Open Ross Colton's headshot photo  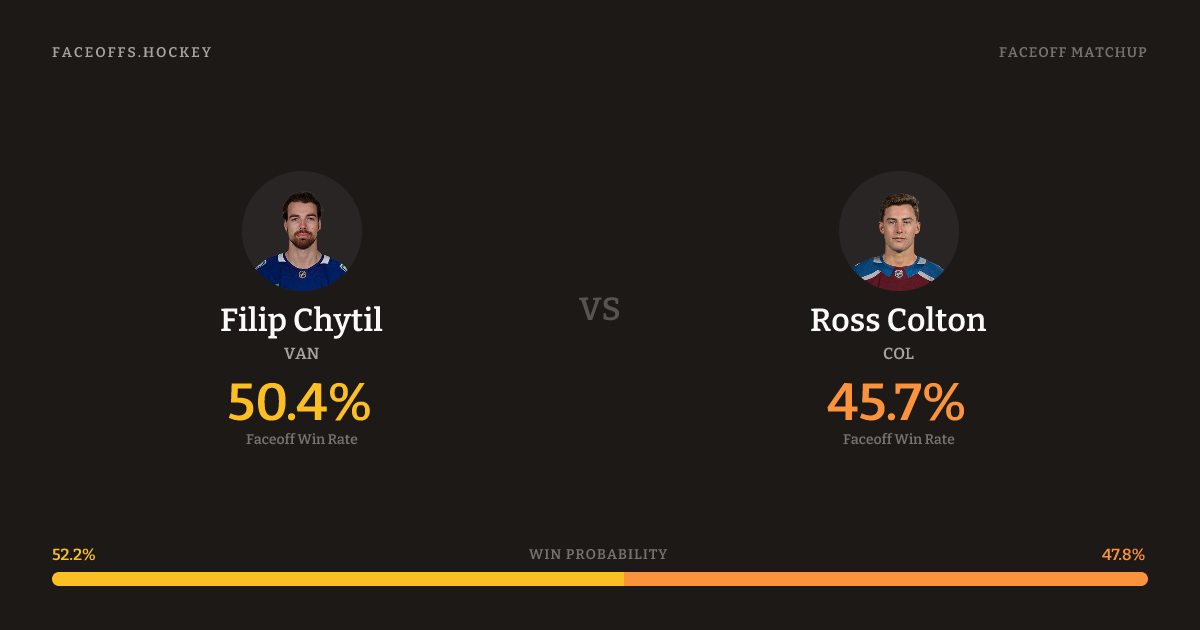(898, 231)
